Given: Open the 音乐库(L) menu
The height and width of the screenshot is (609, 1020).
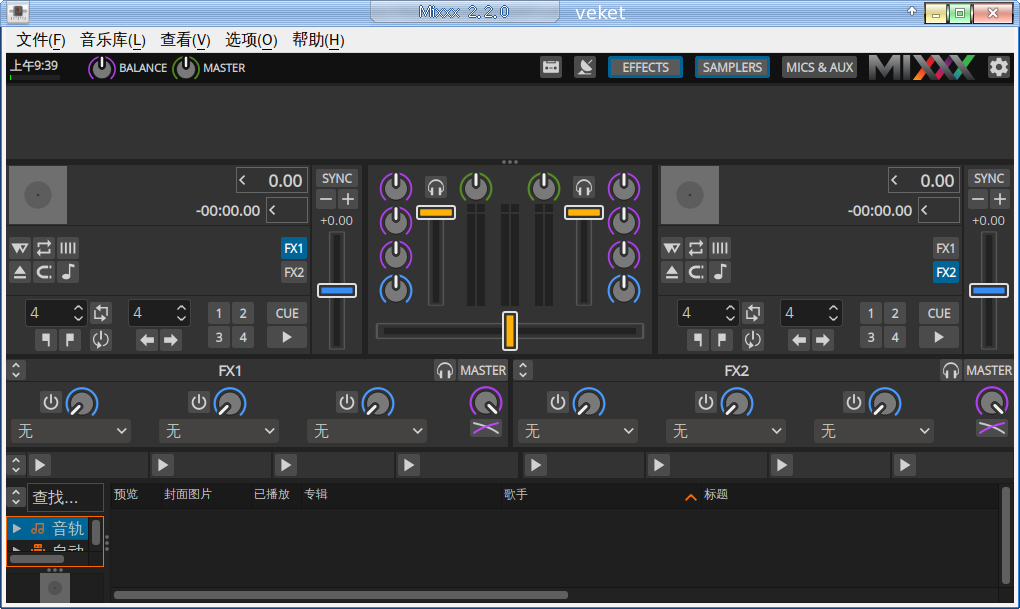Looking at the screenshot, I should click(113, 40).
